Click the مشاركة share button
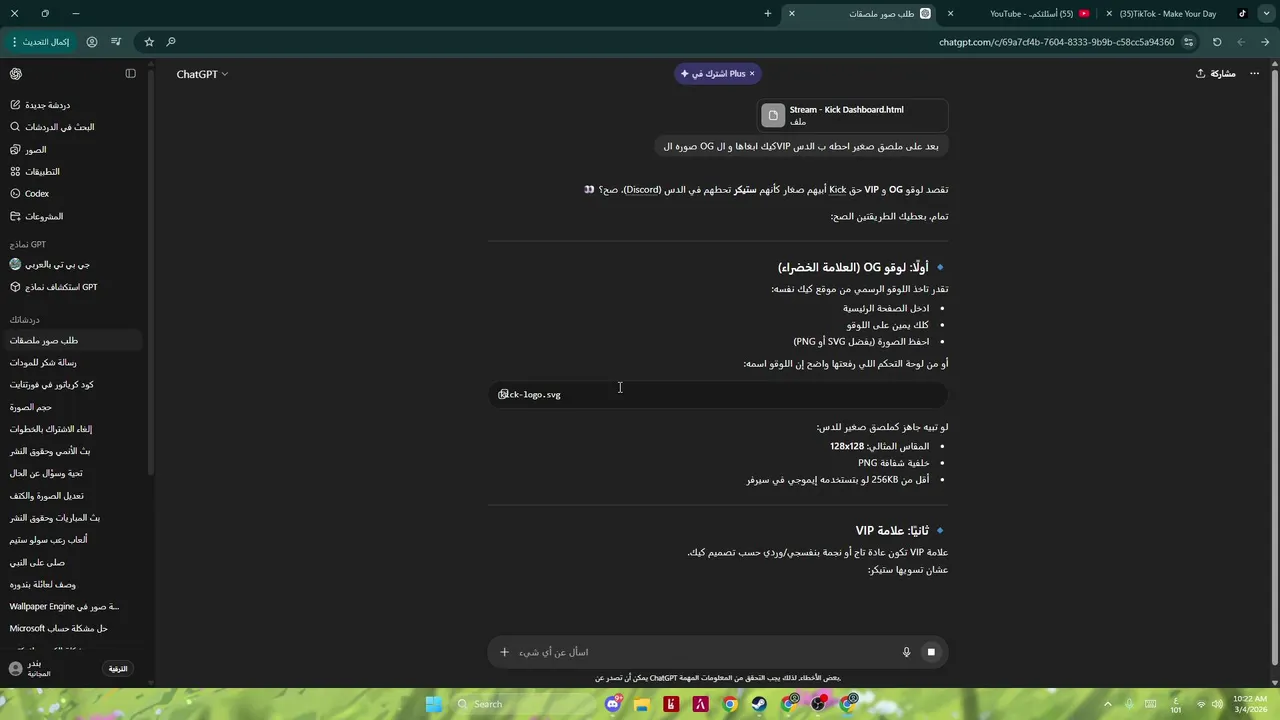 (x=1216, y=74)
